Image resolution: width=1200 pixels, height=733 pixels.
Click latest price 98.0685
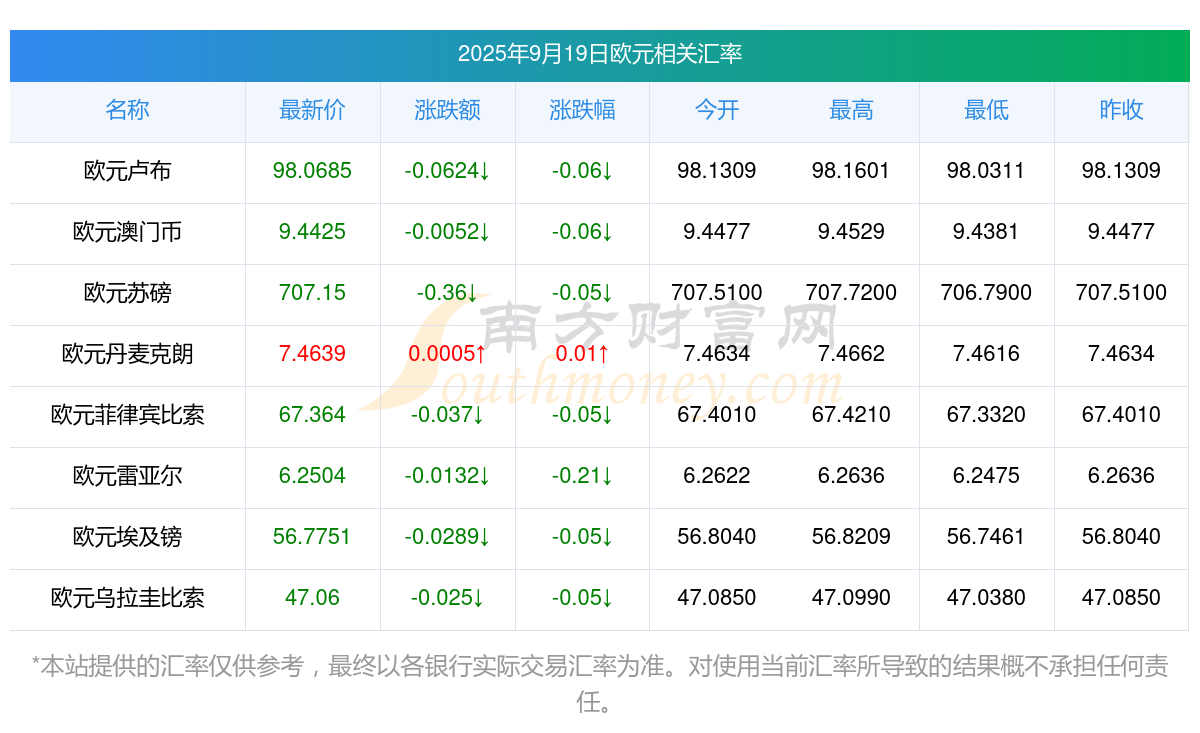point(312,171)
